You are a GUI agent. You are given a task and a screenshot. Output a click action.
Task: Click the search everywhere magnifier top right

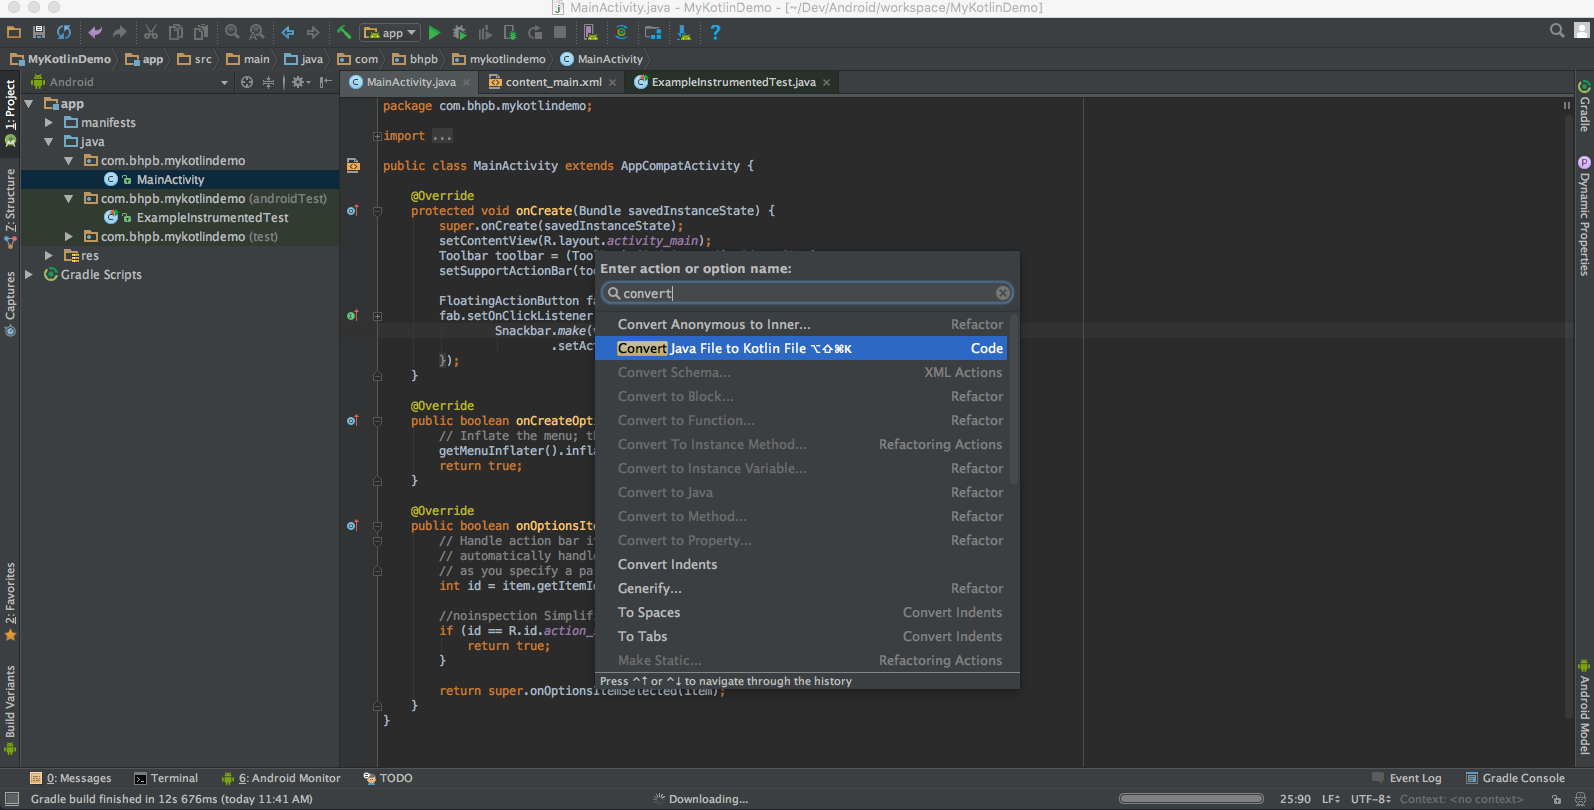tap(1557, 31)
